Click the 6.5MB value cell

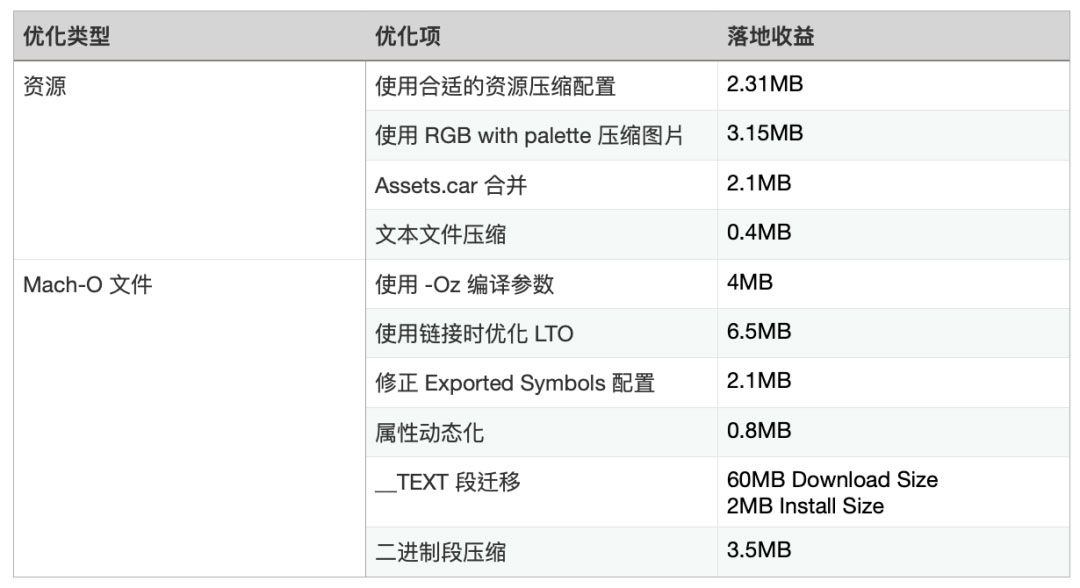click(x=759, y=332)
